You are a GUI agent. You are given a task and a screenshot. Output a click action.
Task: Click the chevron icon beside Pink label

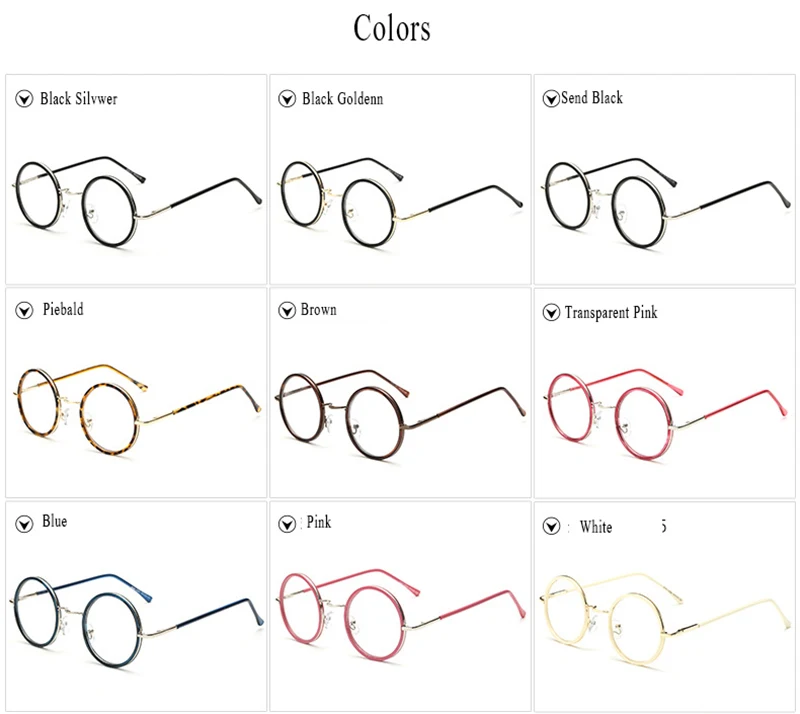[286, 524]
